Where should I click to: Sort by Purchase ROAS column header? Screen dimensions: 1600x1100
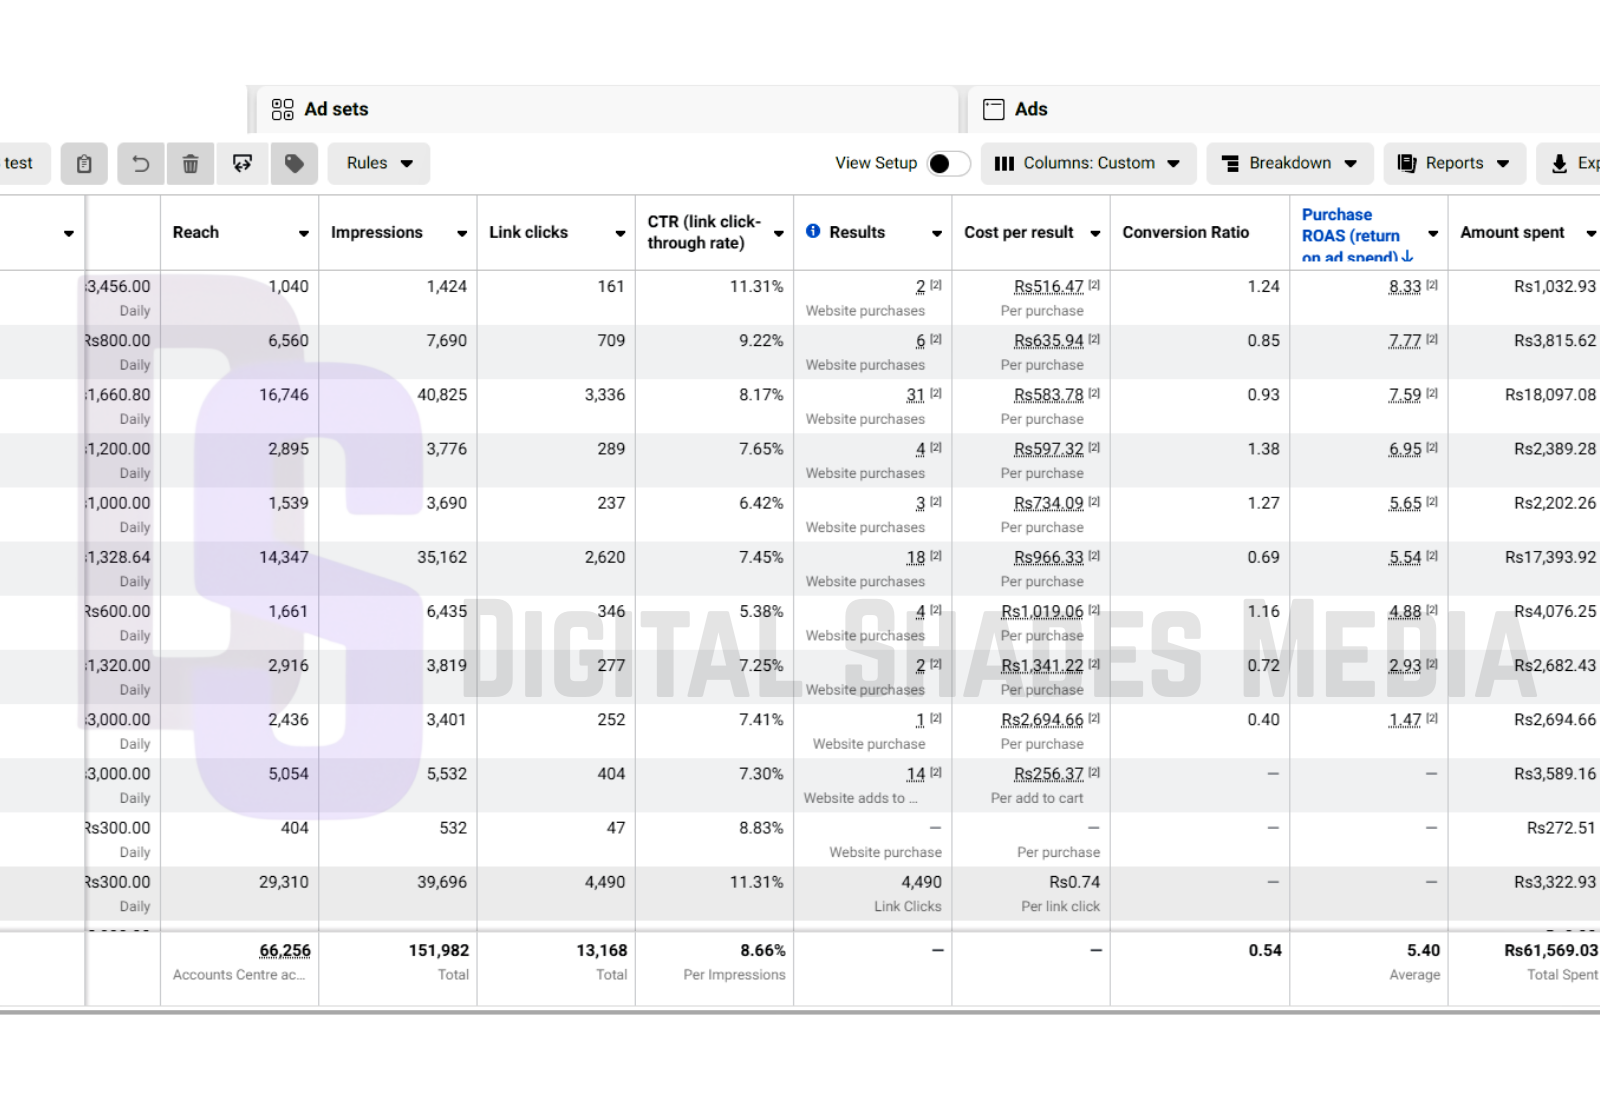pos(1350,234)
